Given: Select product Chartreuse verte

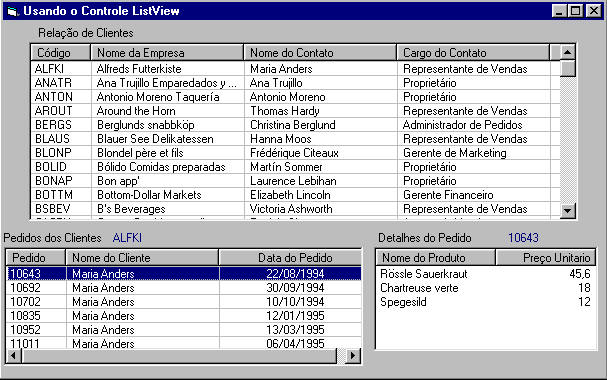Looking at the screenshot, I should pyautogui.click(x=419, y=288).
